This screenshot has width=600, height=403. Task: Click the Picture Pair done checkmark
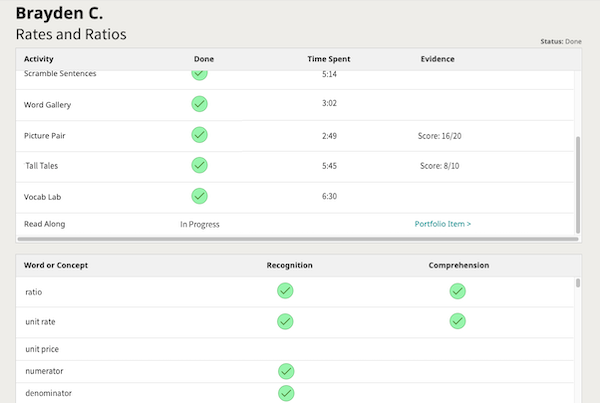pos(199,134)
